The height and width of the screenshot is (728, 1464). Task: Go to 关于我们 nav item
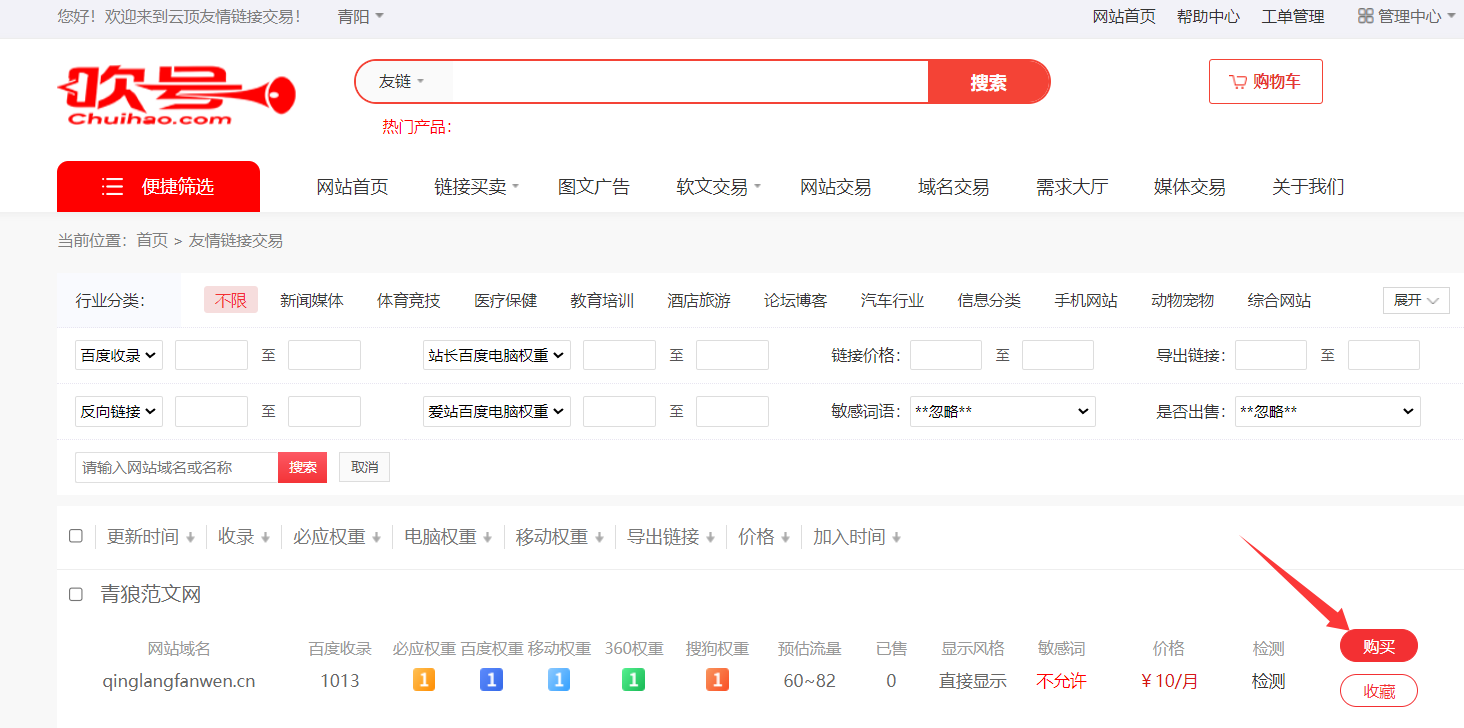pyautogui.click(x=1308, y=187)
